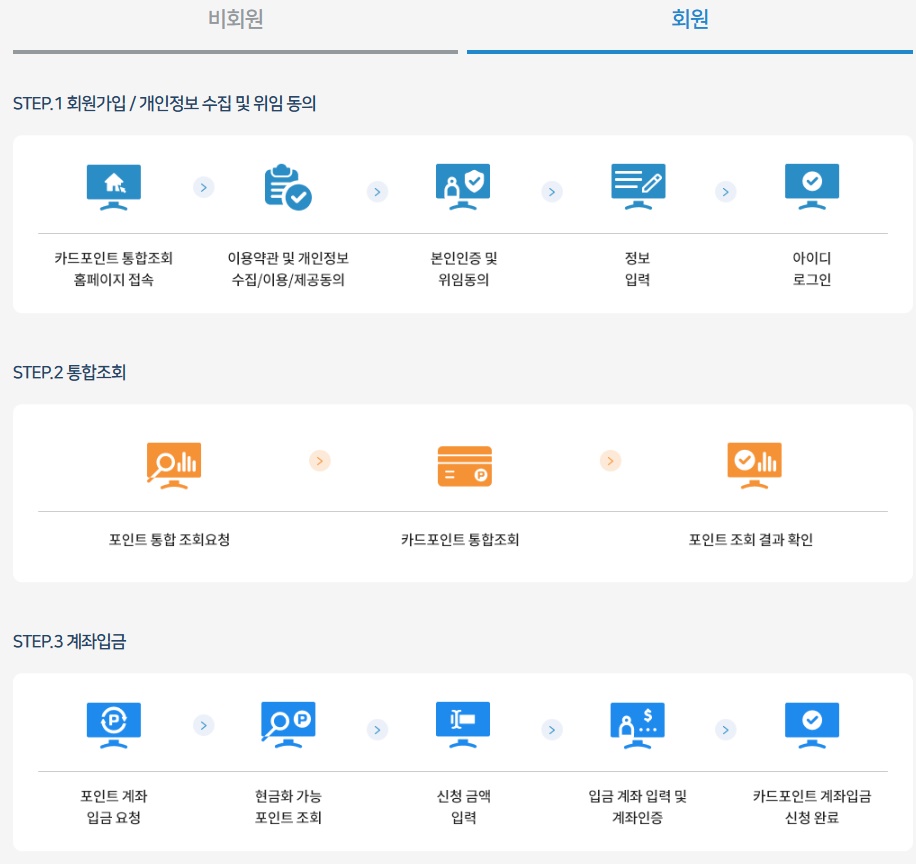Click the lock and shield icon for 본인인증

[463, 187]
